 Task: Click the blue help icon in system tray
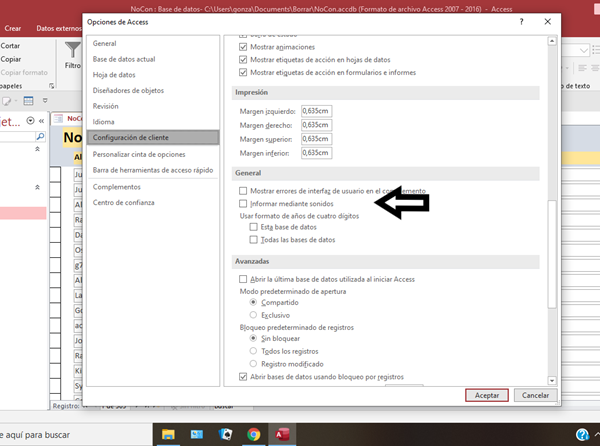582,435
